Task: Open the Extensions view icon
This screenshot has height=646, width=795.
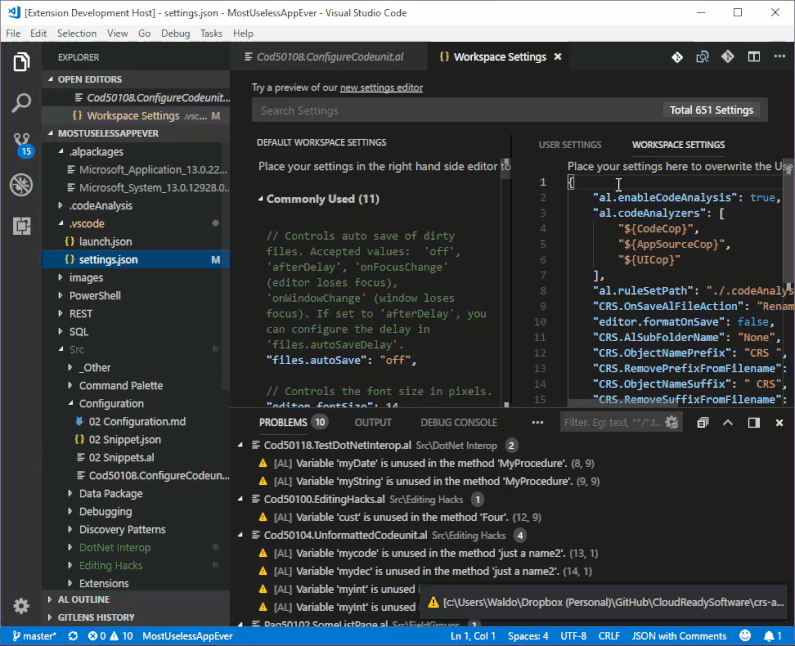Action: point(21,226)
